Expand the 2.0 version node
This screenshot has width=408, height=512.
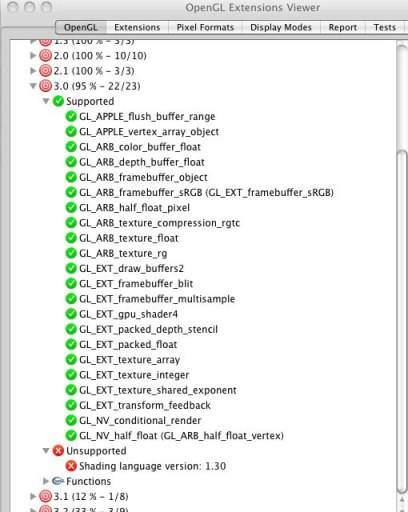(33, 55)
